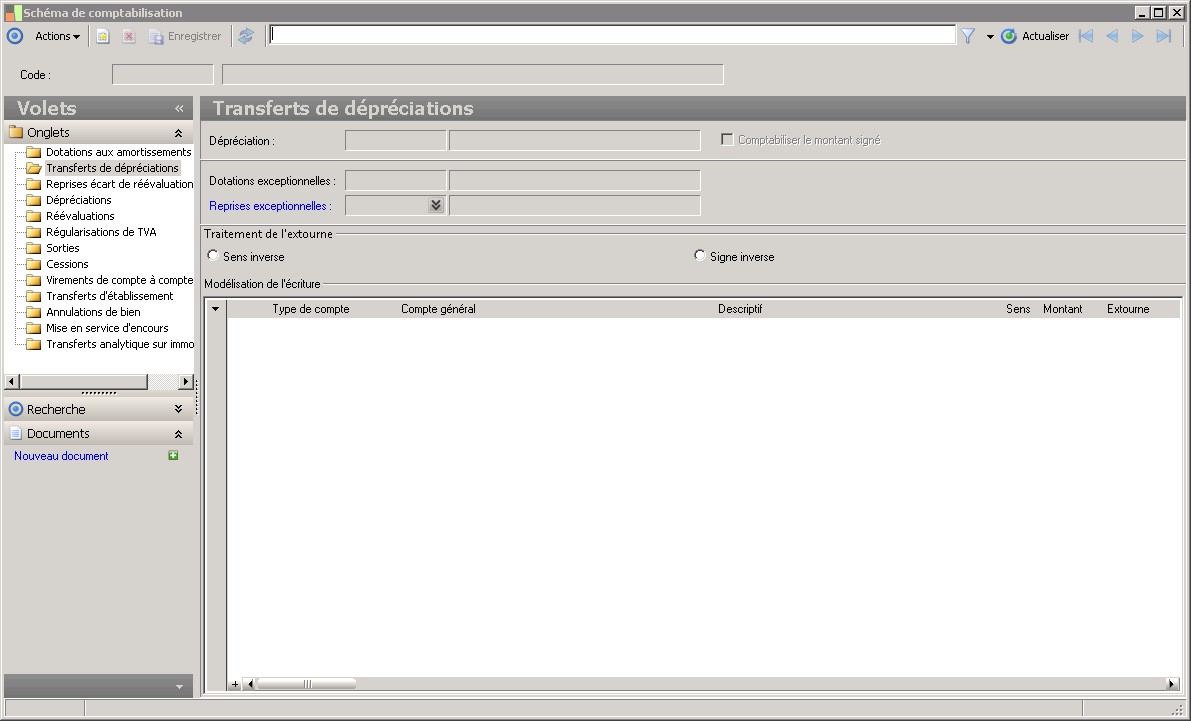Click Compte général column header
This screenshot has width=1191, height=721.
pyautogui.click(x=438, y=309)
